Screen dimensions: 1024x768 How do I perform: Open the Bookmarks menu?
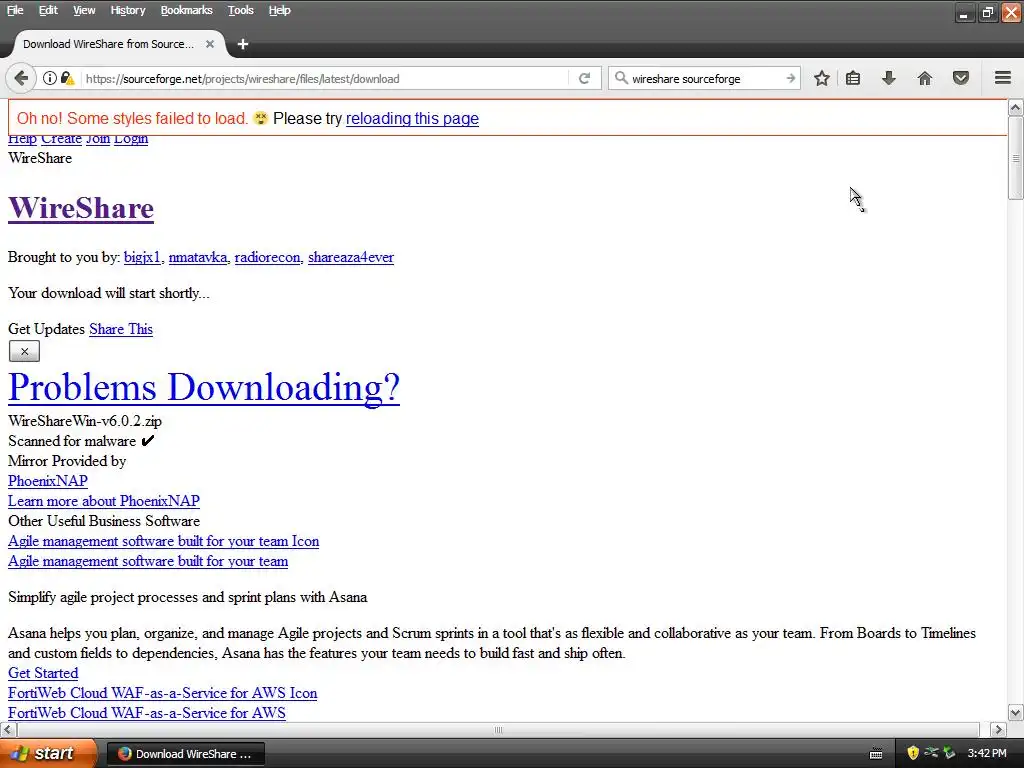click(186, 10)
